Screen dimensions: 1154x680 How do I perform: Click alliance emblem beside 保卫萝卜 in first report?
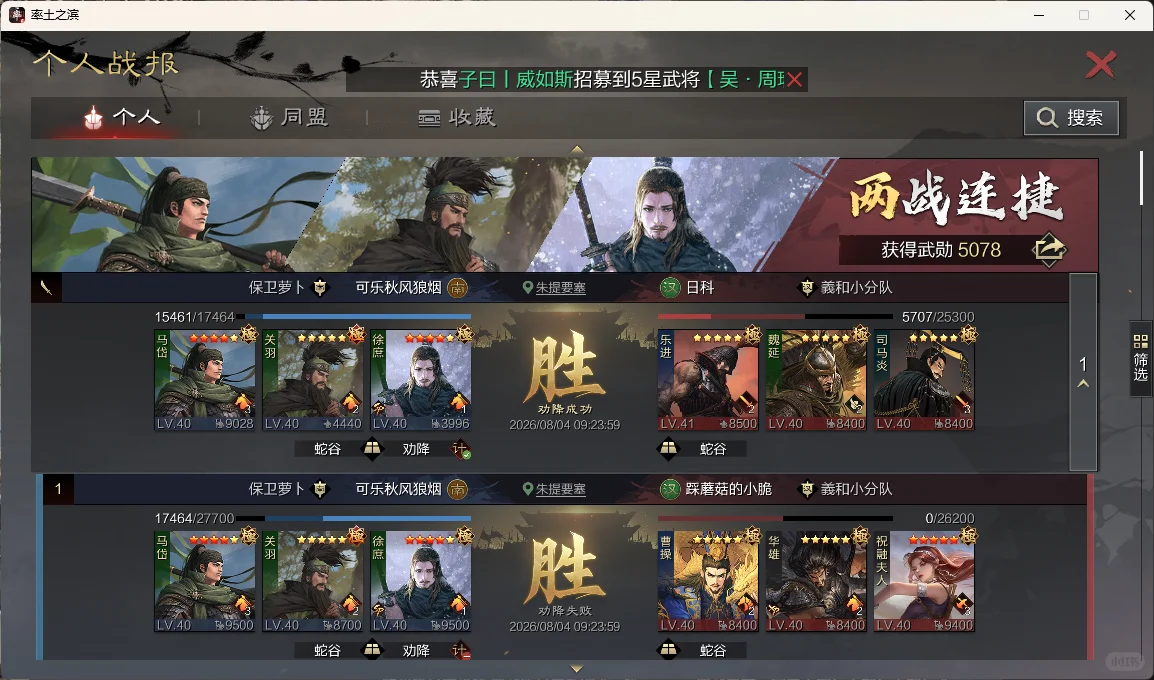[320, 288]
